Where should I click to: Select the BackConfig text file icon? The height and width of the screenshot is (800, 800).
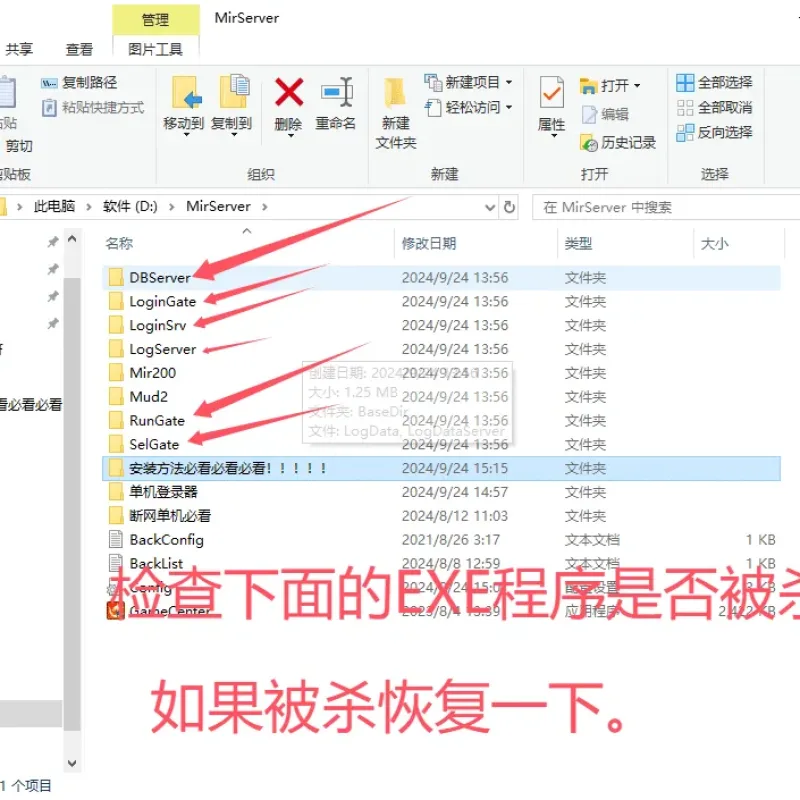point(116,539)
